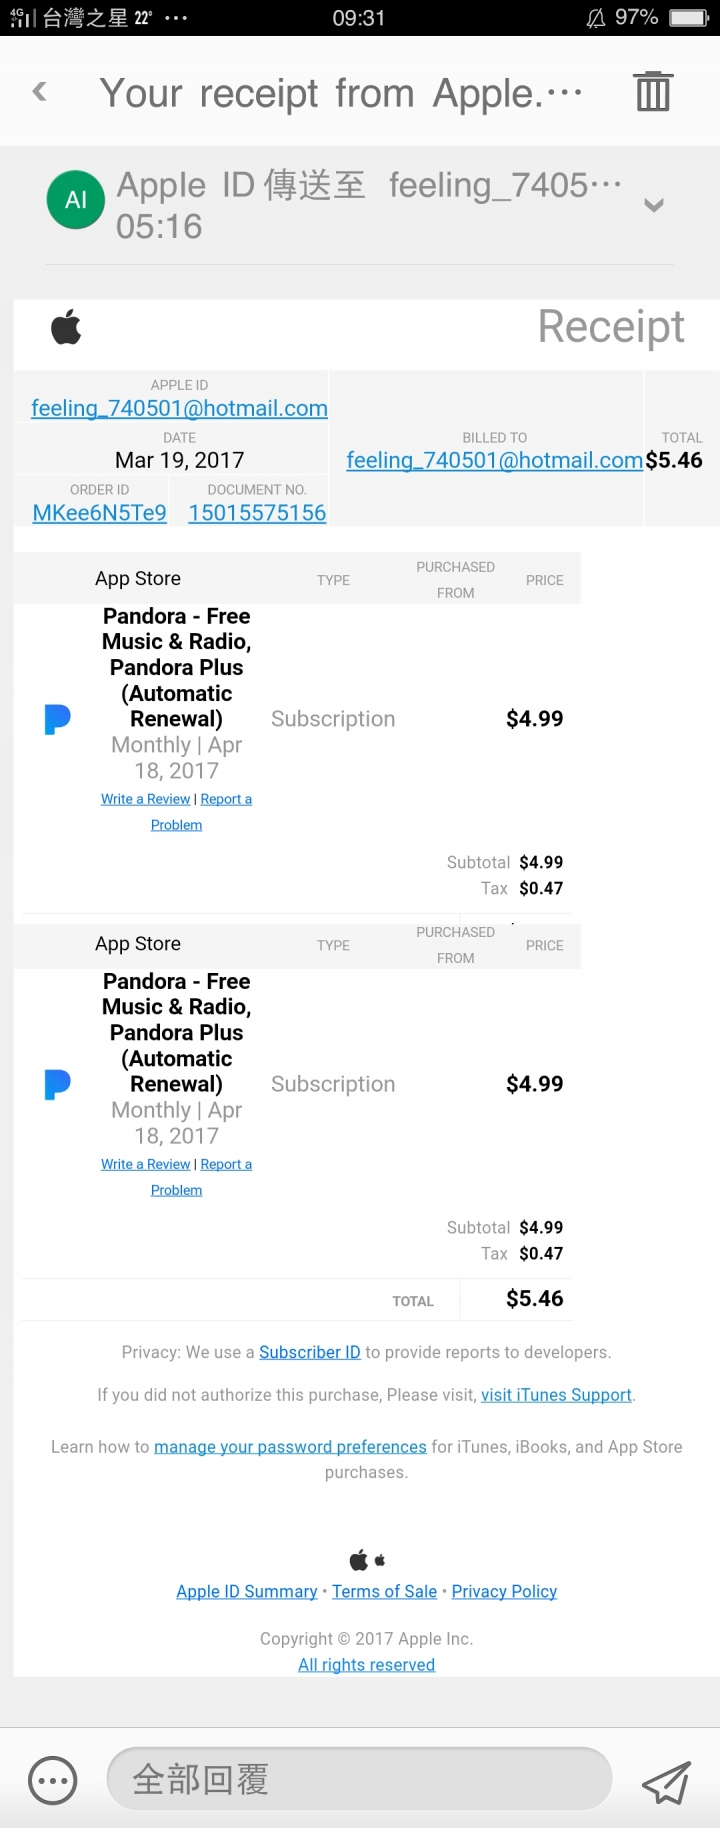Tap the send paper plane icon
The width and height of the screenshot is (720, 1828).
click(x=666, y=1780)
